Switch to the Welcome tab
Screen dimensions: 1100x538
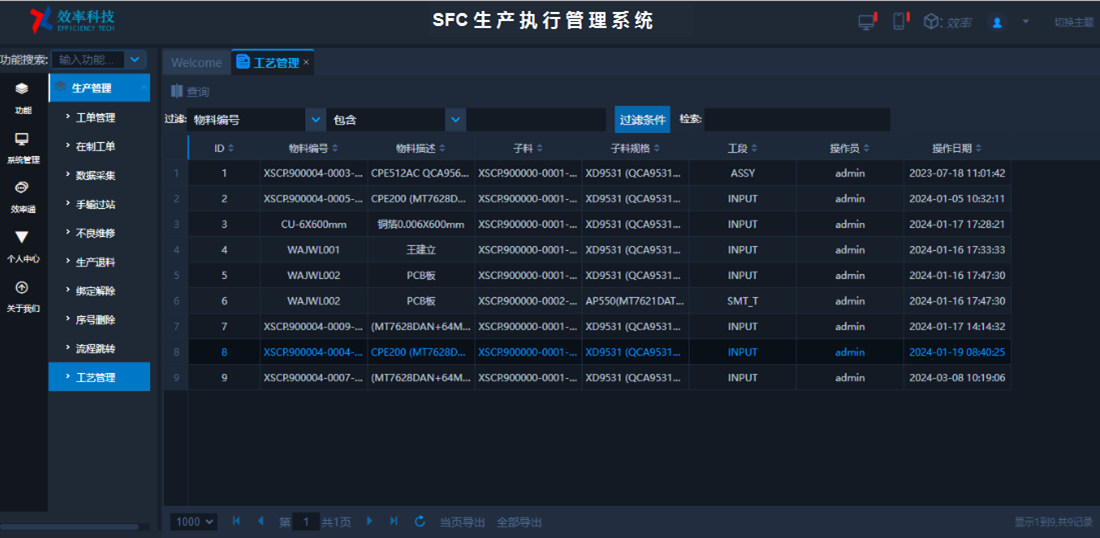tap(196, 62)
